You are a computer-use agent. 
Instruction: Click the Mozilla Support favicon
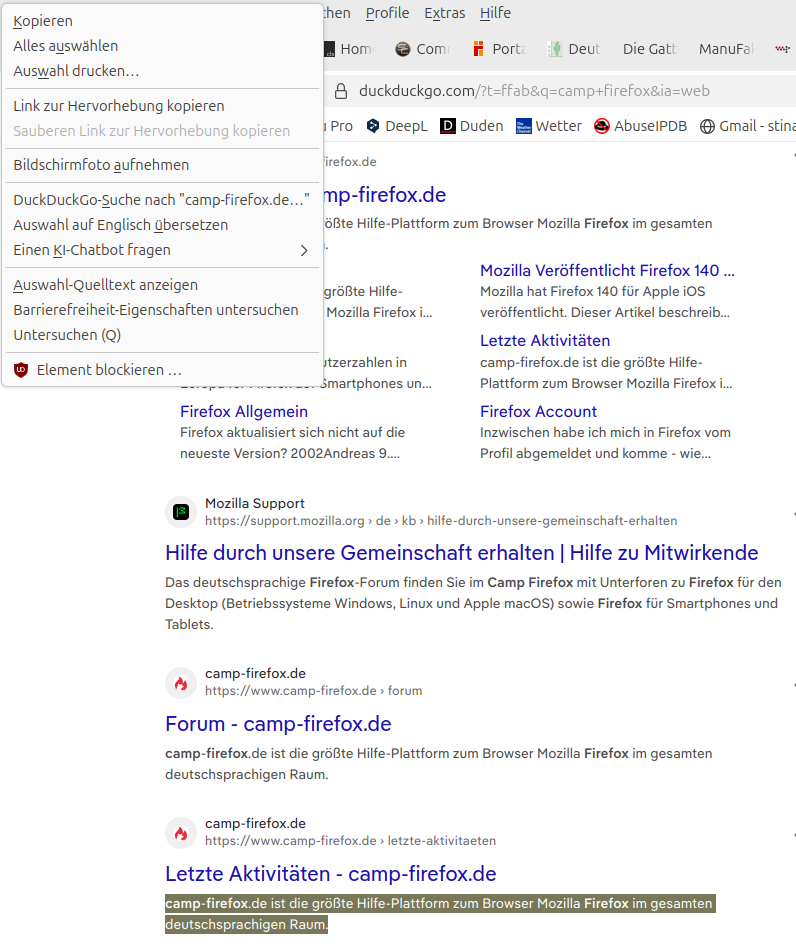coord(181,512)
